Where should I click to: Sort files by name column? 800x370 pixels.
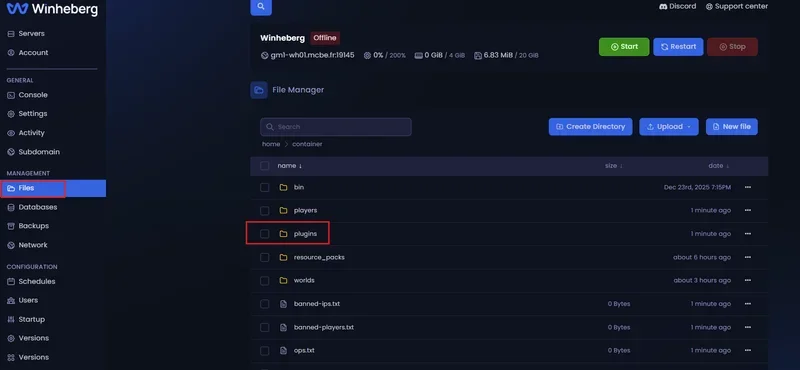click(289, 166)
